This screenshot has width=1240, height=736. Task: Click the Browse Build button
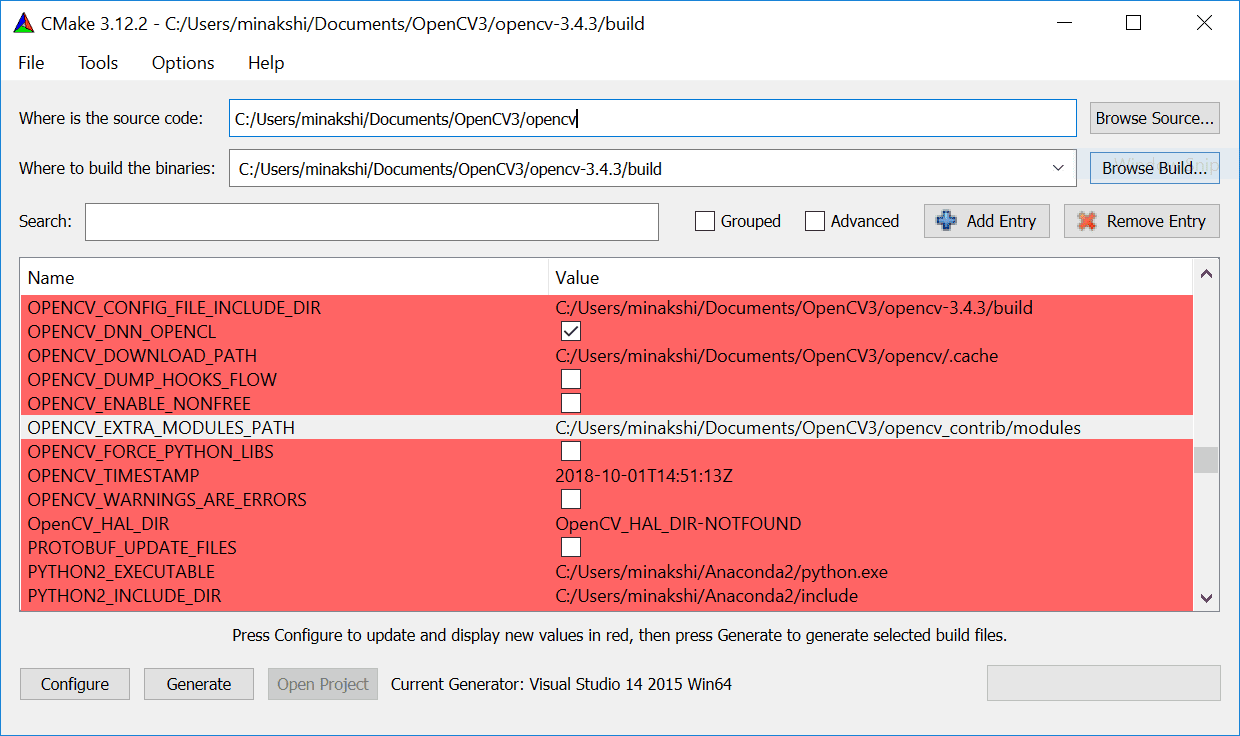(1155, 168)
